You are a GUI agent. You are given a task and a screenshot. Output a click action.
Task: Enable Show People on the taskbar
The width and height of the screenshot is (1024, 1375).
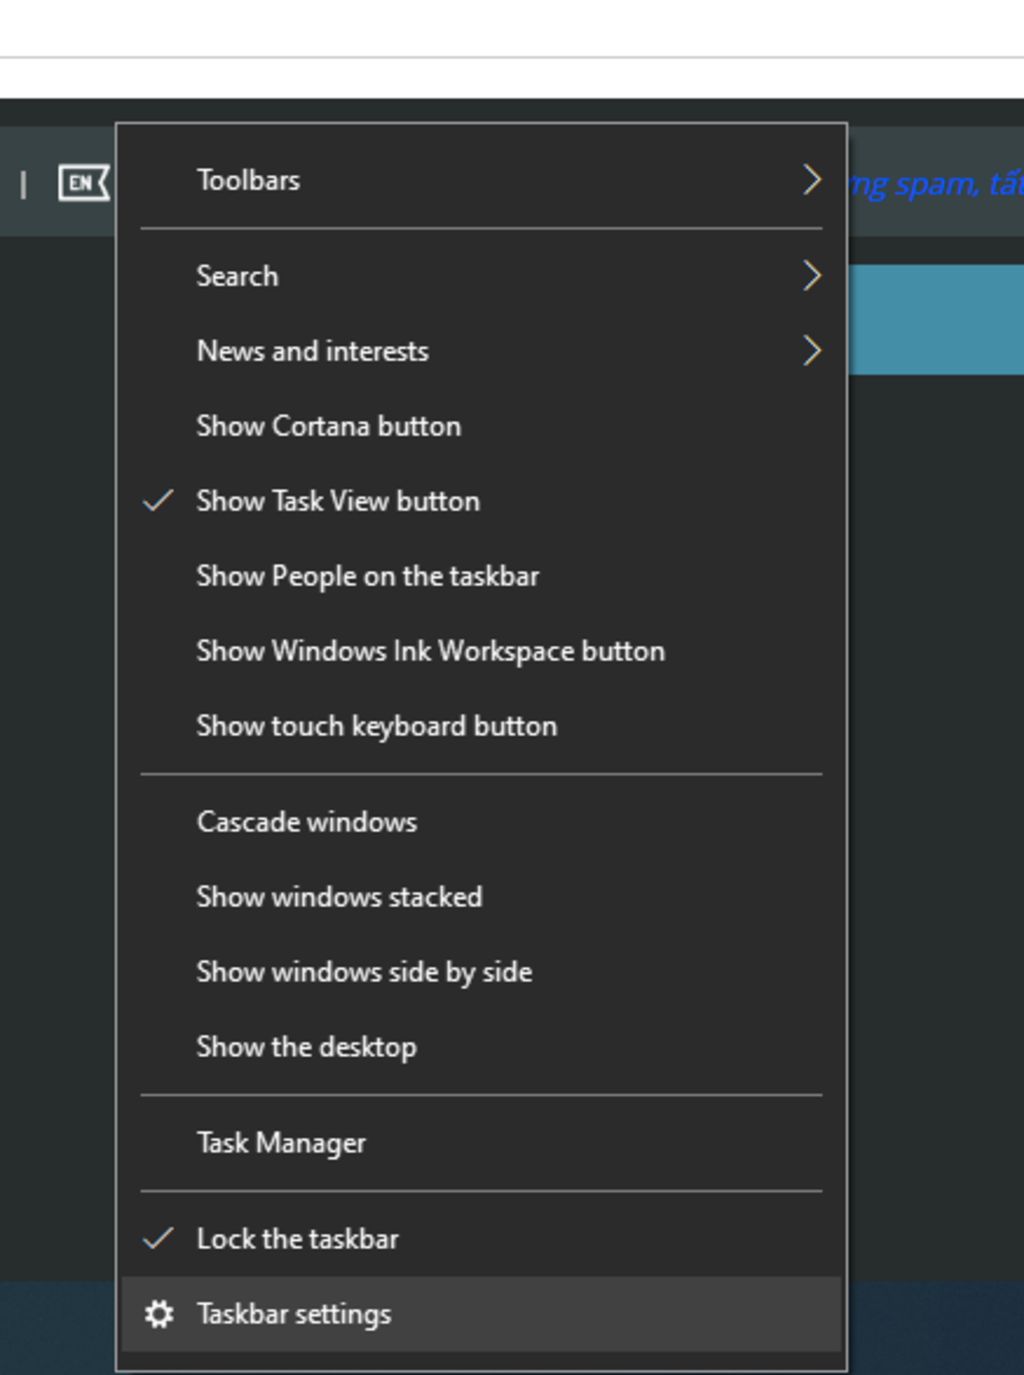pyautogui.click(x=481, y=576)
